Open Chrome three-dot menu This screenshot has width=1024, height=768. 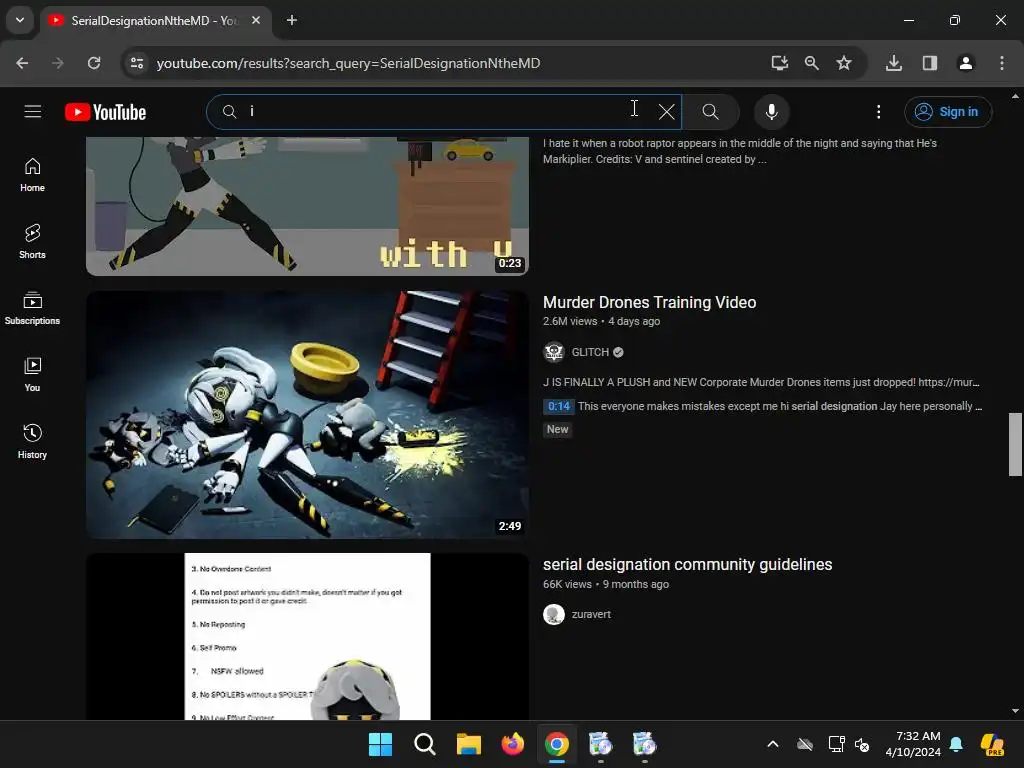click(1002, 63)
